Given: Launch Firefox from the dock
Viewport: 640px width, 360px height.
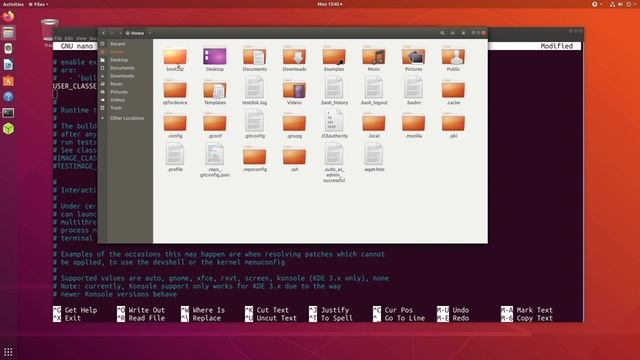Looking at the screenshot, I should click(x=8, y=16).
